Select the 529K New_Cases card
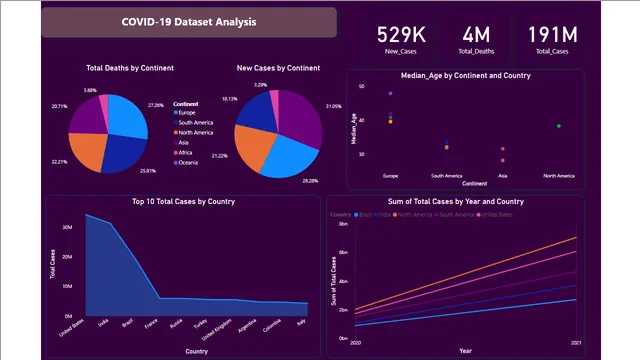 coord(401,39)
